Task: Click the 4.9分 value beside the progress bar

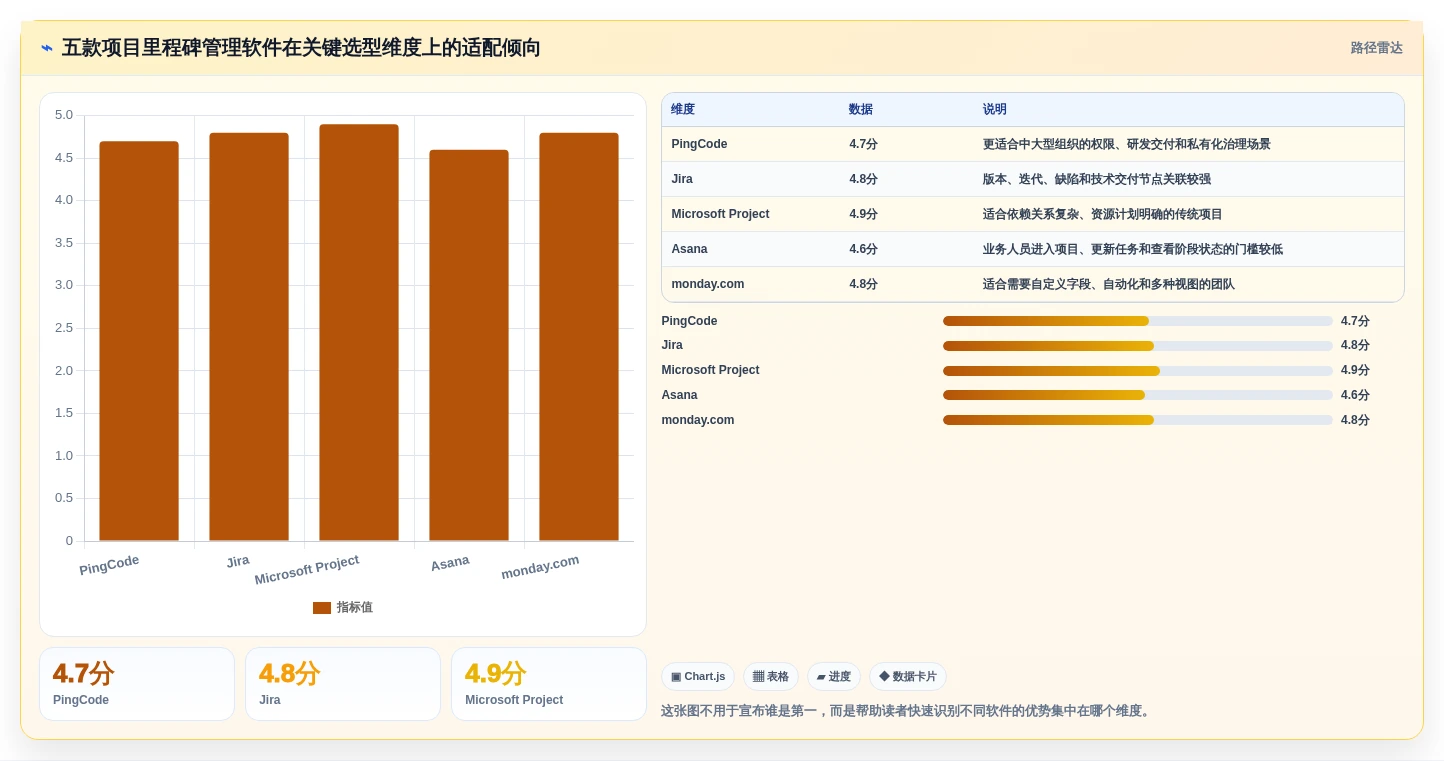Action: tap(1355, 370)
